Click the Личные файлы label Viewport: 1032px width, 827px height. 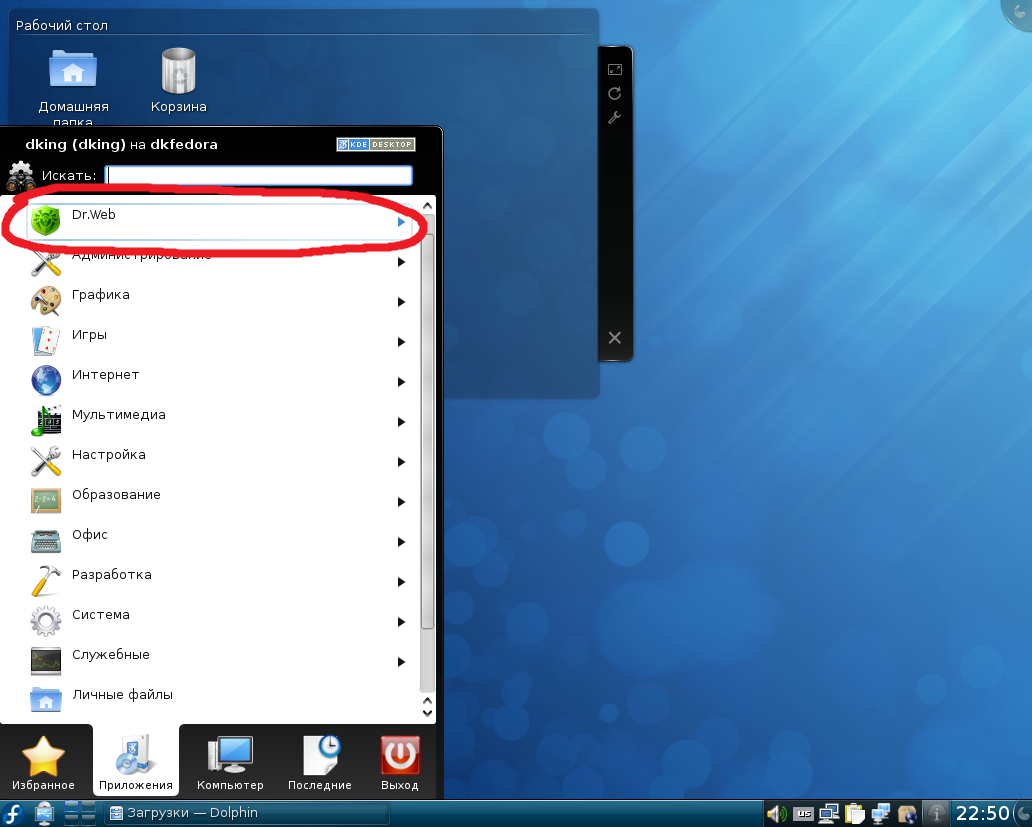[x=122, y=695]
